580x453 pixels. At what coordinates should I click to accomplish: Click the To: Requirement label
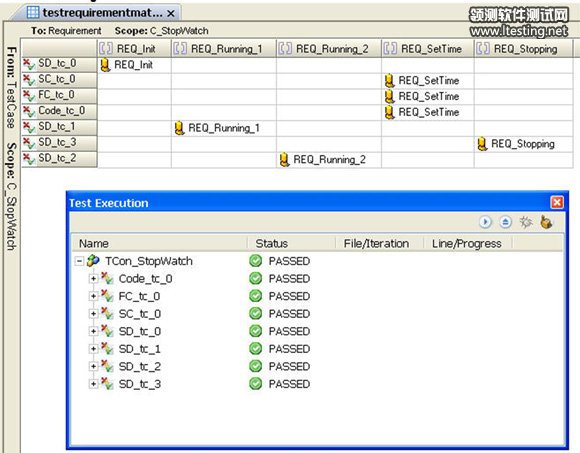66,31
